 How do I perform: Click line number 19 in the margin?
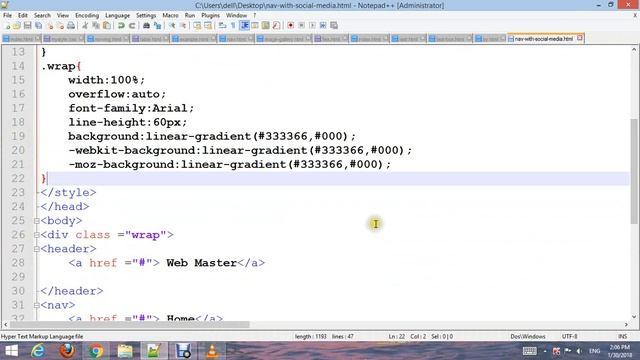pyautogui.click(x=18, y=136)
